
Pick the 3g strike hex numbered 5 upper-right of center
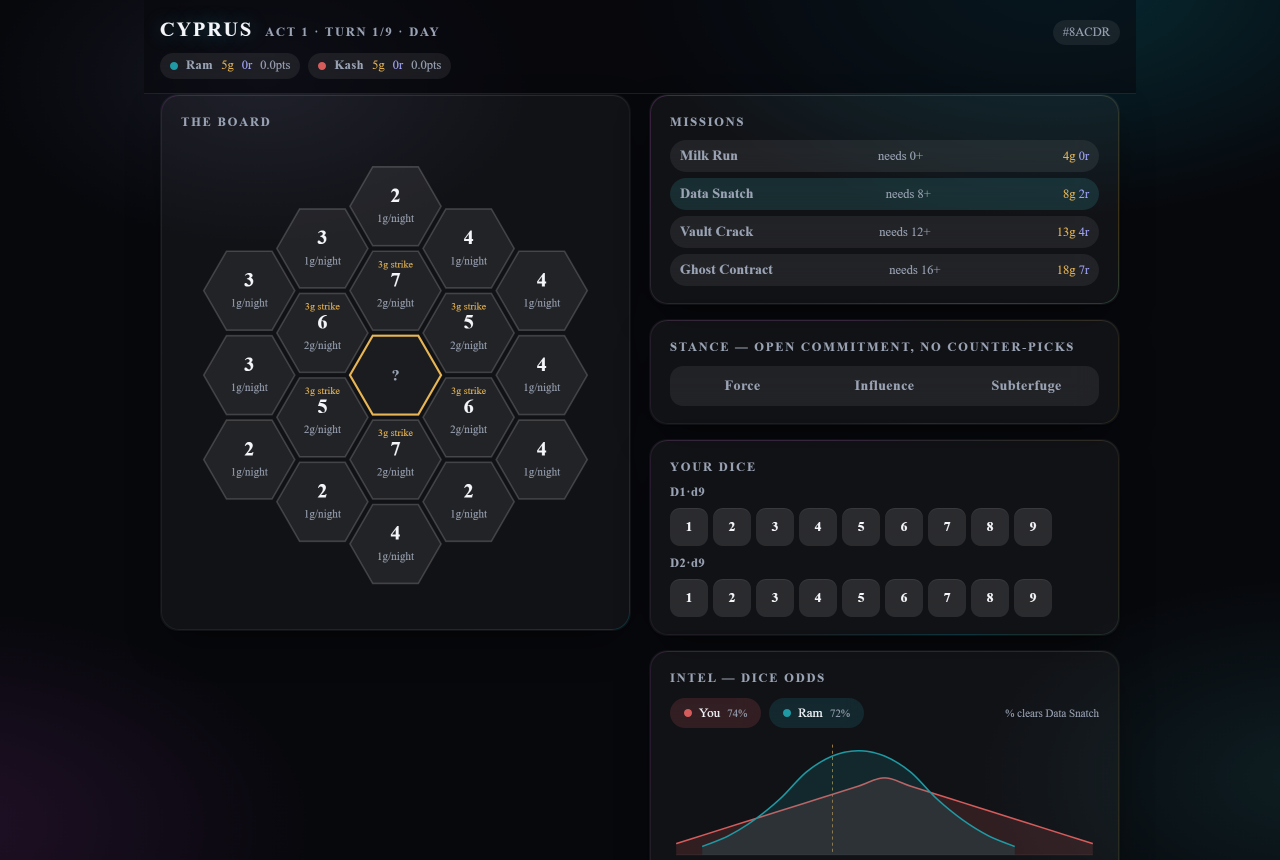coord(468,333)
